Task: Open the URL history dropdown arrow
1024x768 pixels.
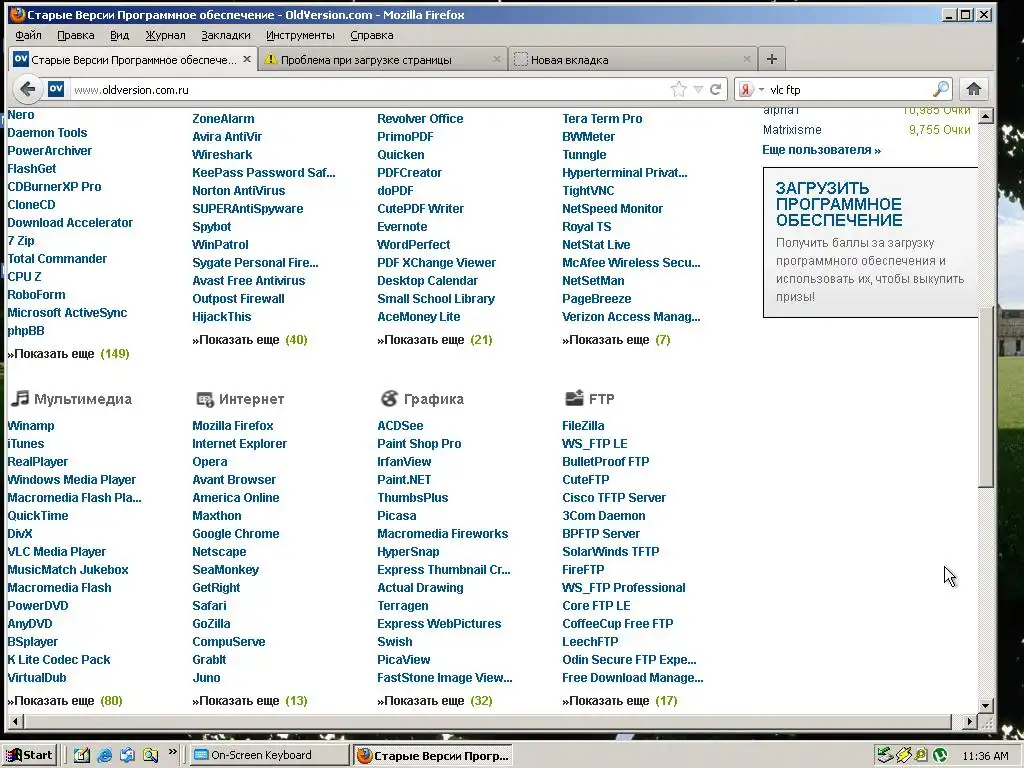Action: [x=698, y=89]
